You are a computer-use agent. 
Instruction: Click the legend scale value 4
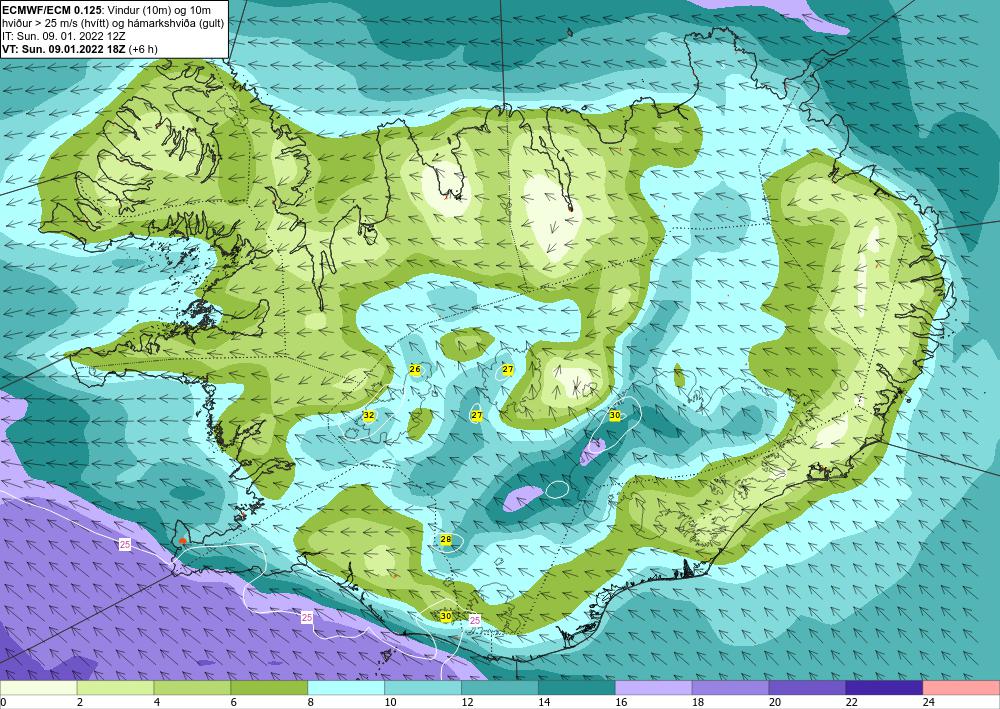click(x=157, y=702)
